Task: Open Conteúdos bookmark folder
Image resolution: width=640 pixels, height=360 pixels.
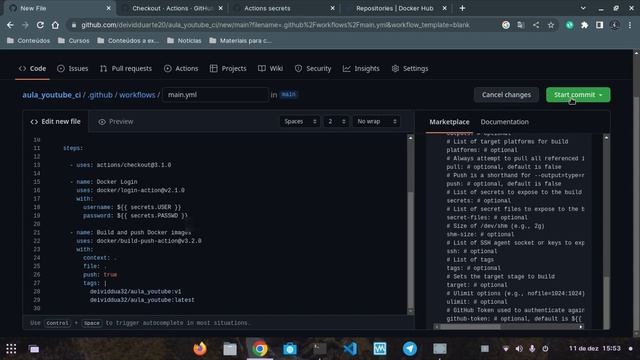Action: 29,40
